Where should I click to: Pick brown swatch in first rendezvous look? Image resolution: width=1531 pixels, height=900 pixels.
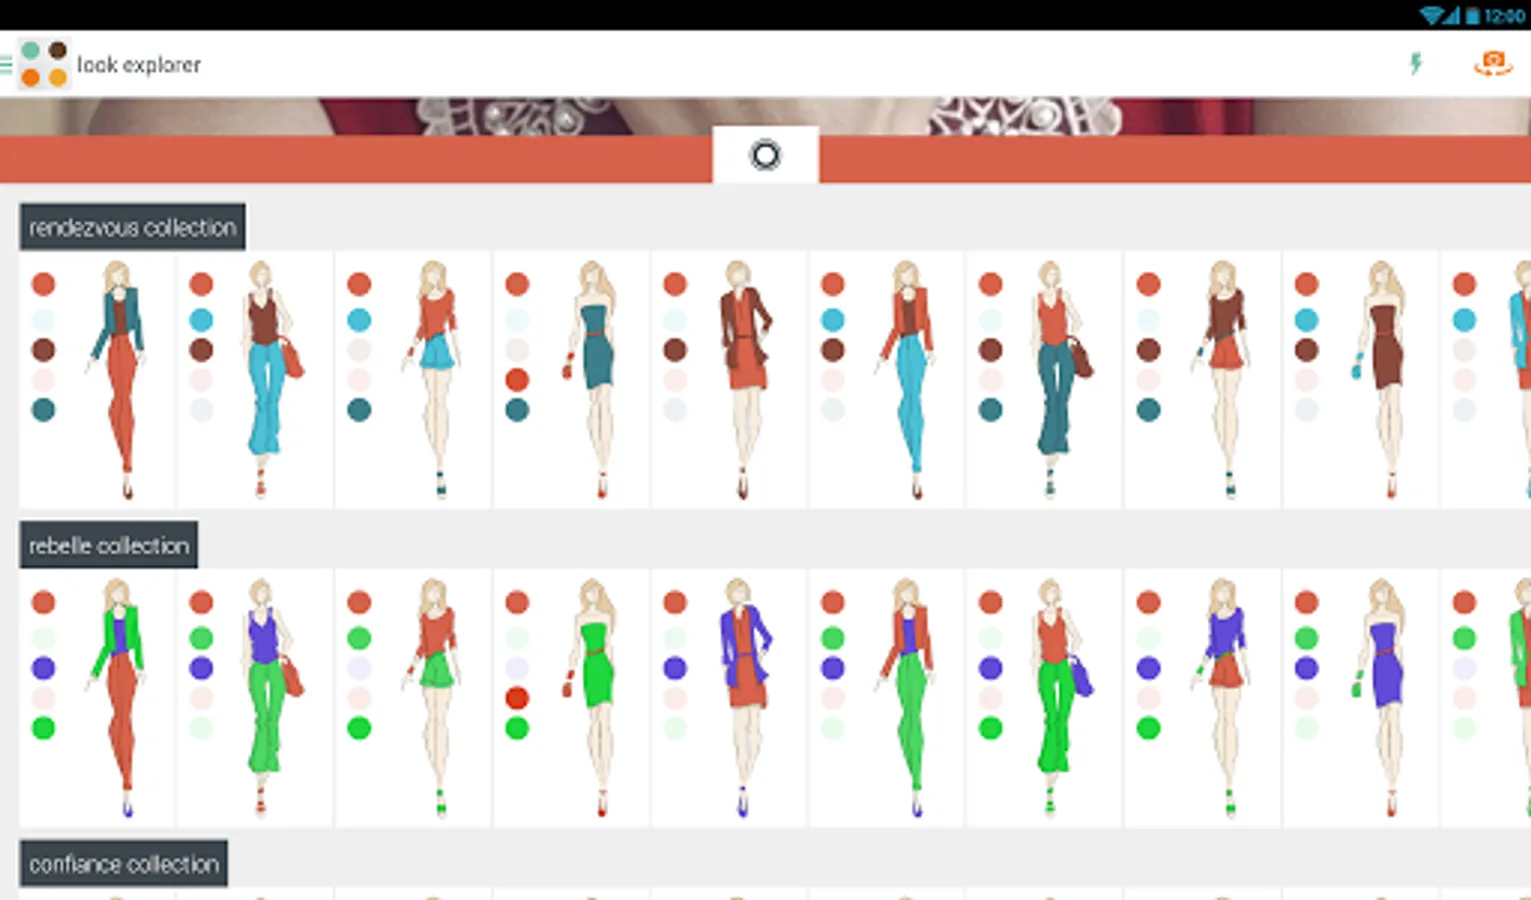click(x=43, y=349)
